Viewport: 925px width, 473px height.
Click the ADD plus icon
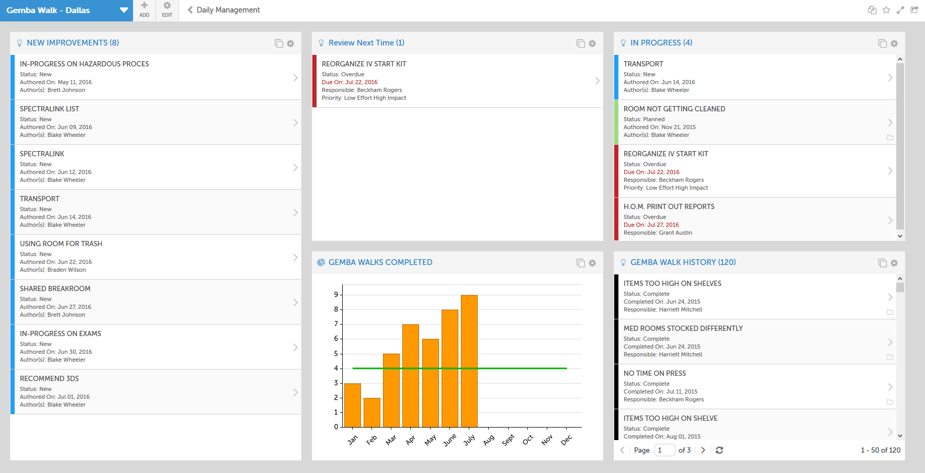(145, 5)
